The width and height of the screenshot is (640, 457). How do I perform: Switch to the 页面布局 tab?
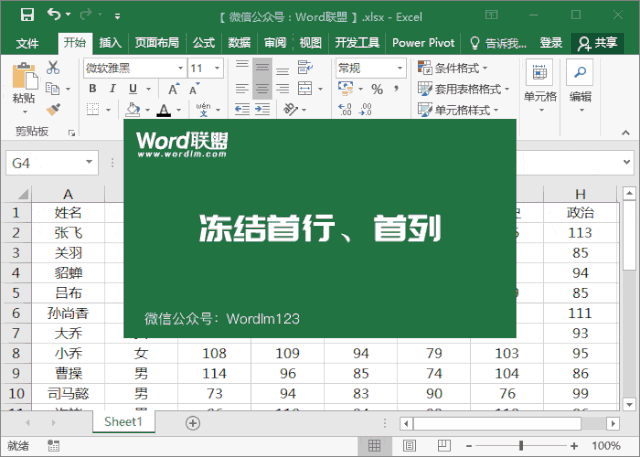157,42
